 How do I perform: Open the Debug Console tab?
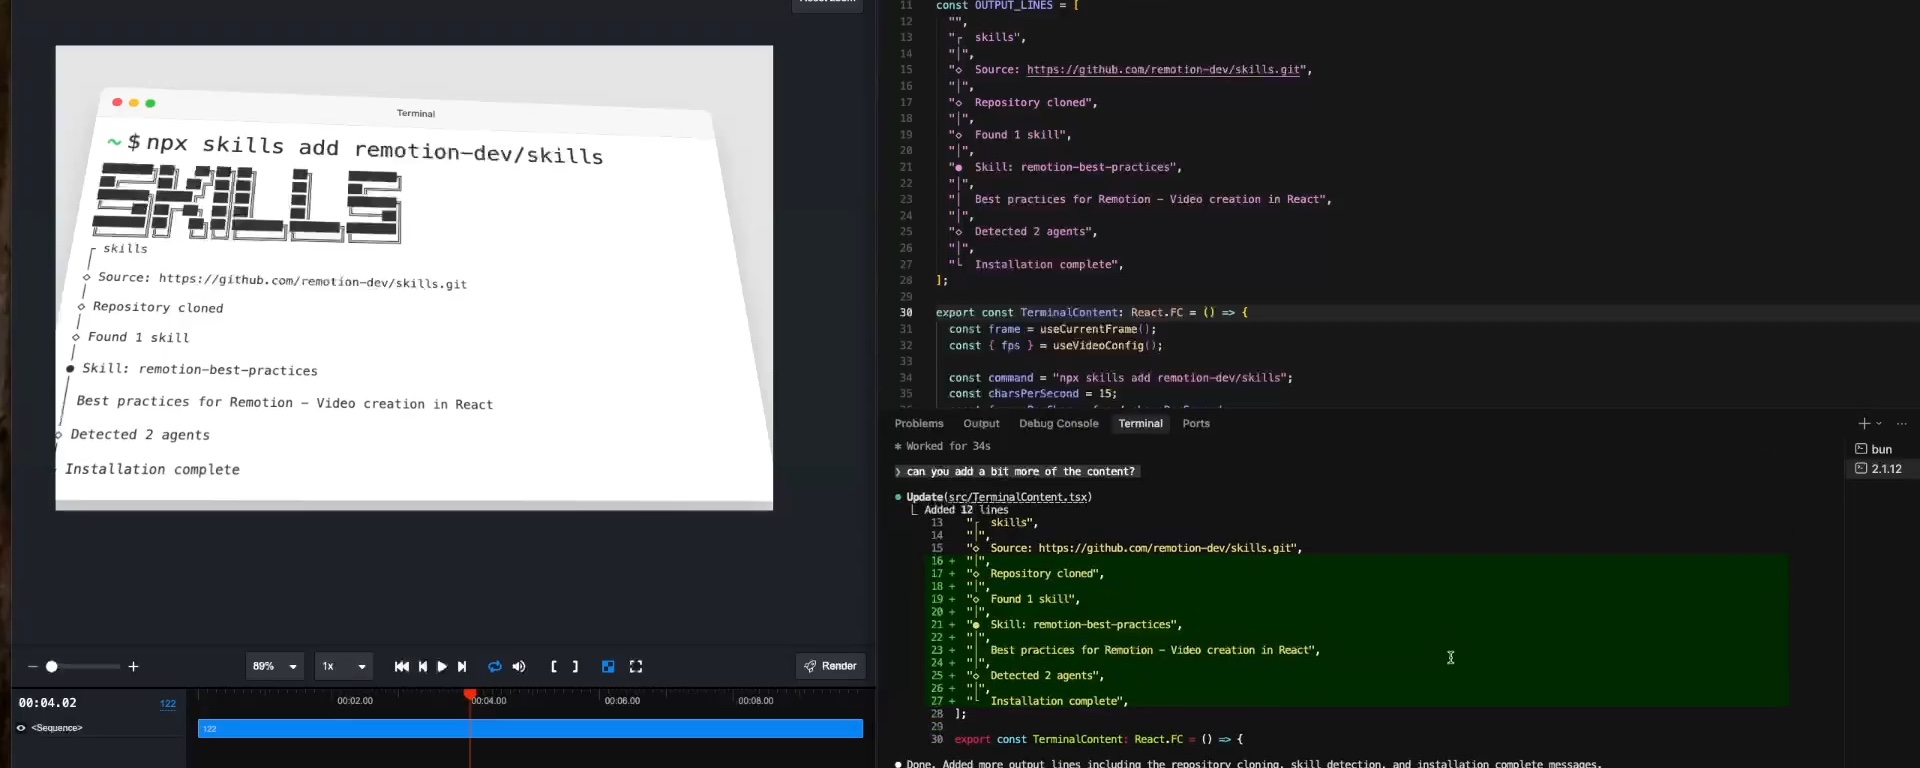1058,424
